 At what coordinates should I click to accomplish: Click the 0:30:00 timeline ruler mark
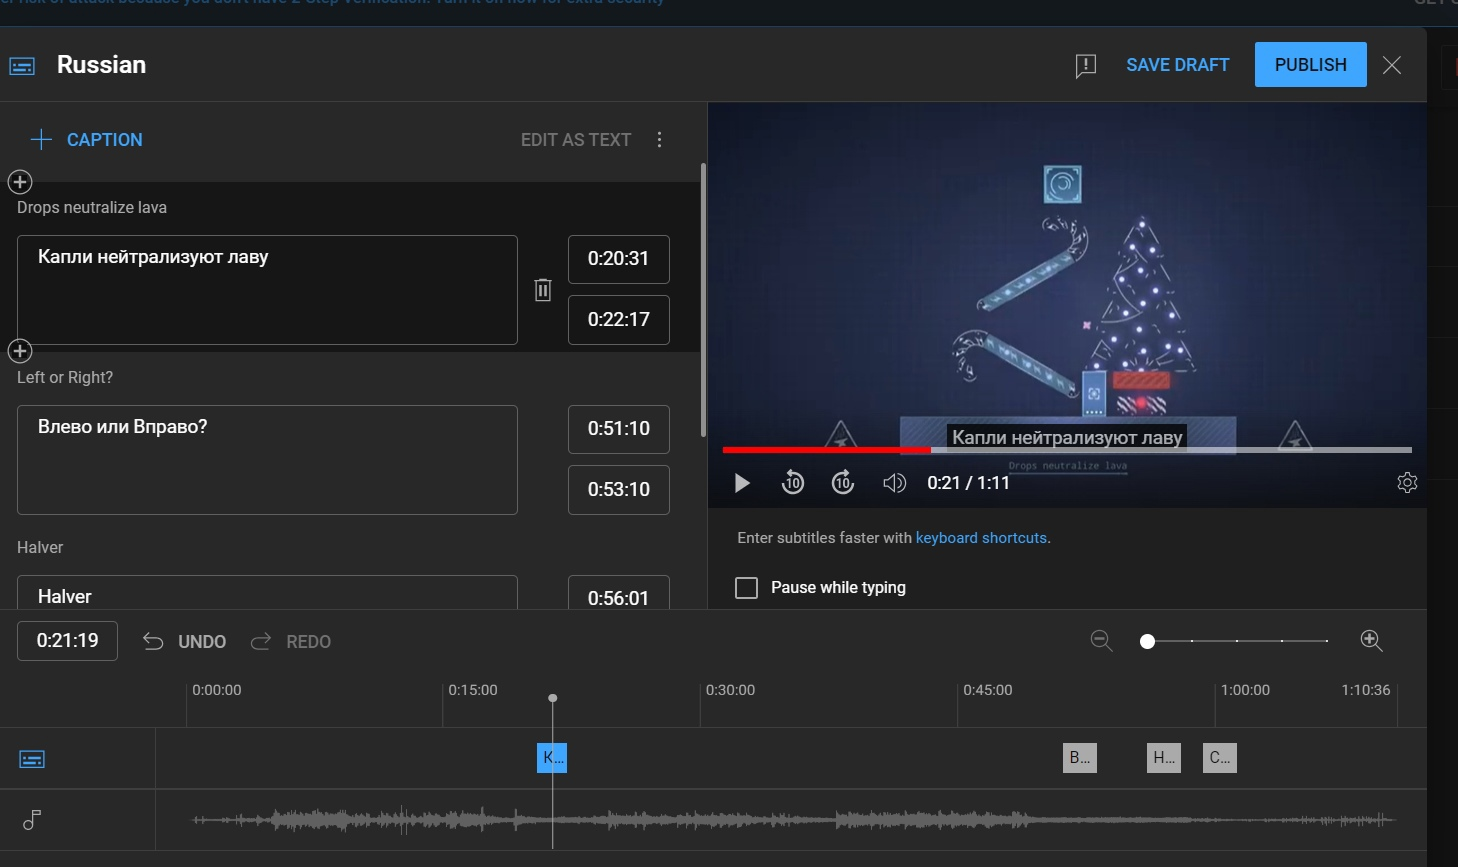point(730,690)
